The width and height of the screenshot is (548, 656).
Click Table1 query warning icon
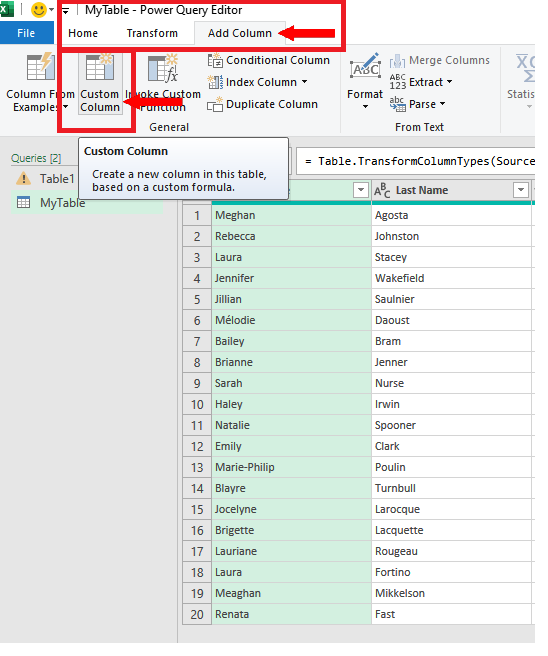24,179
